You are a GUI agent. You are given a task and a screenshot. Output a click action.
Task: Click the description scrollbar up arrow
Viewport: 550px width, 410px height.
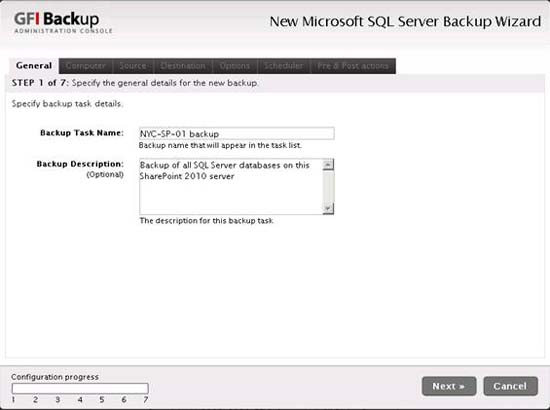click(x=328, y=164)
